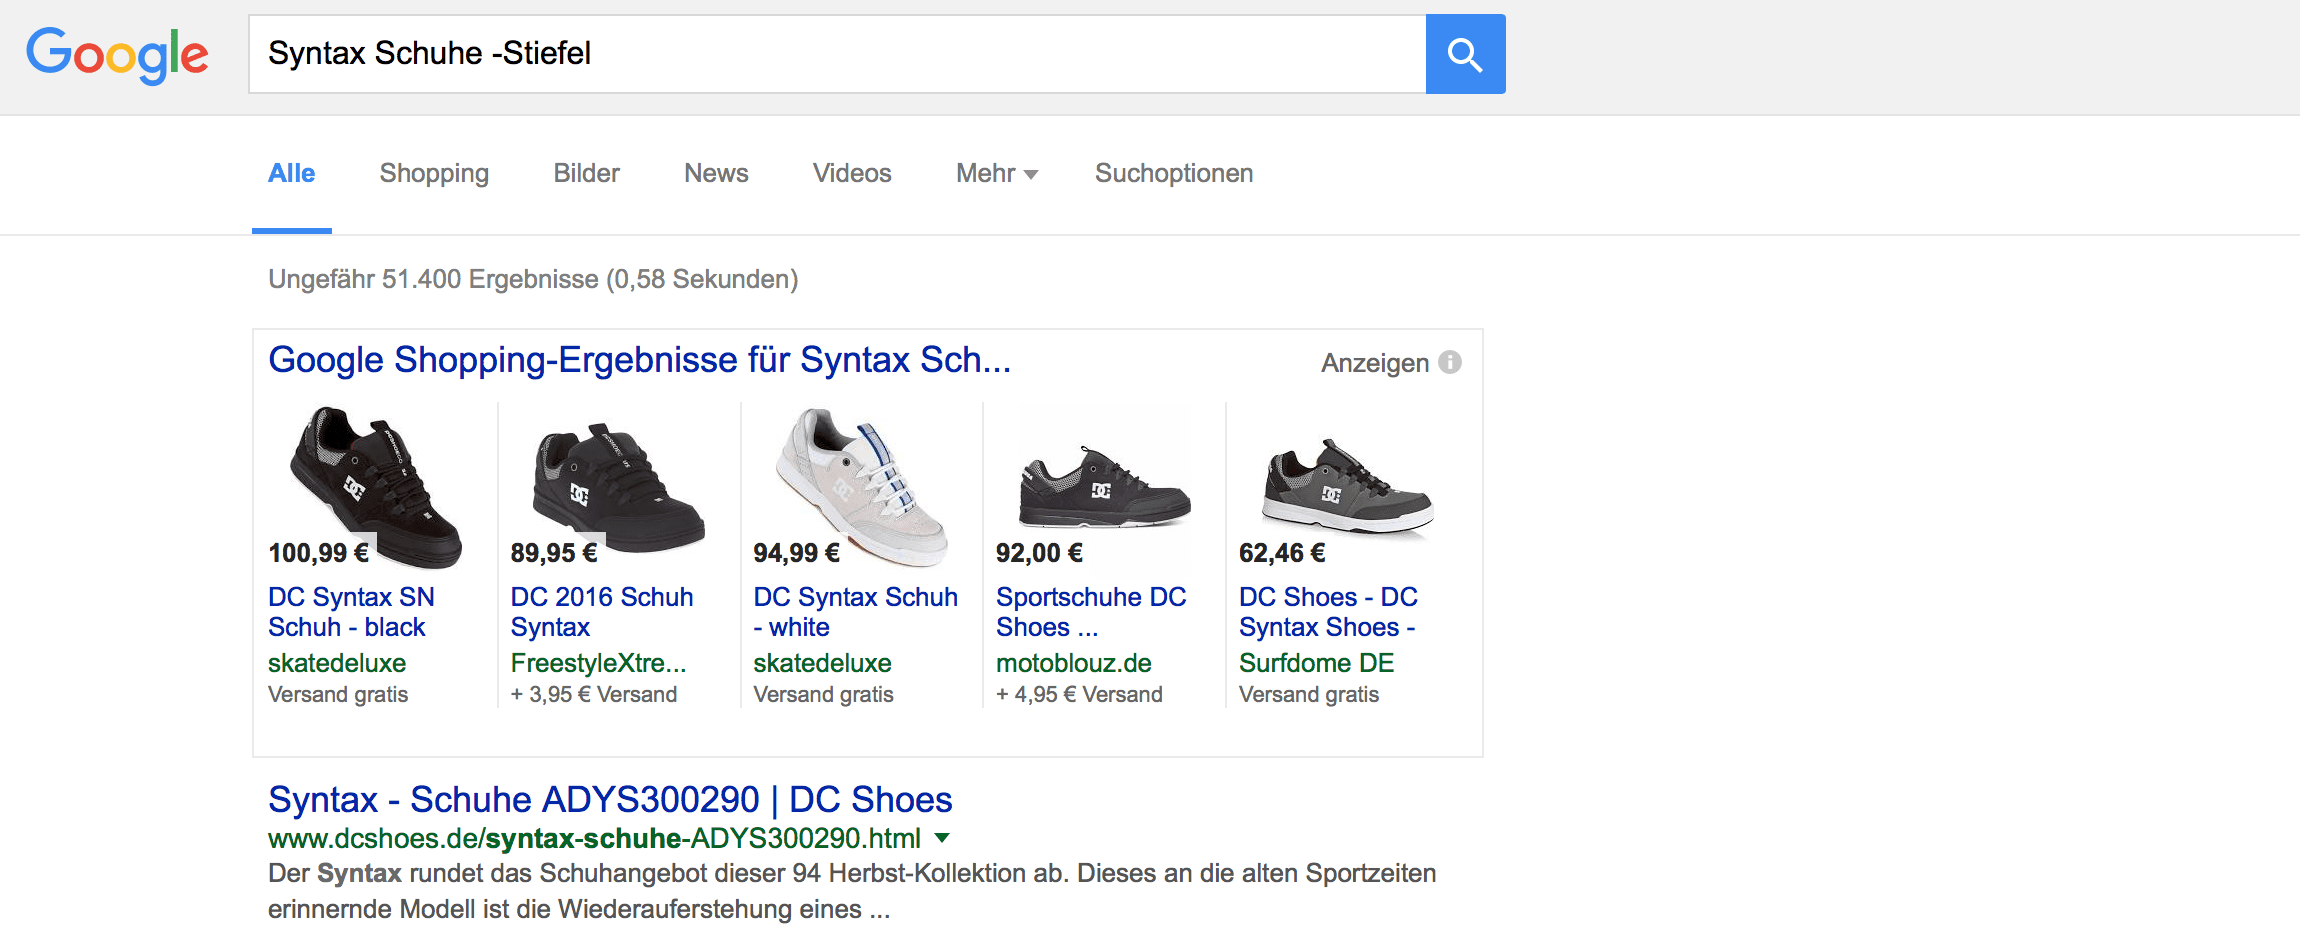Open Syntax - Schuhe ADYS300290 | DC Shoes result
Viewport: 2300px width, 946px height.
click(x=610, y=800)
